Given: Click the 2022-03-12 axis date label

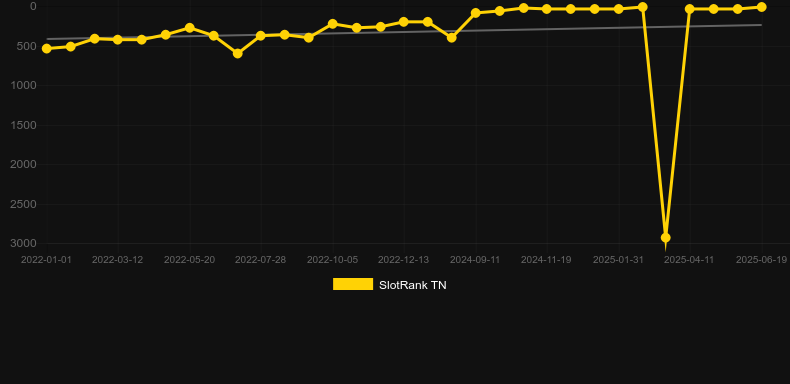Looking at the screenshot, I should [117, 260].
